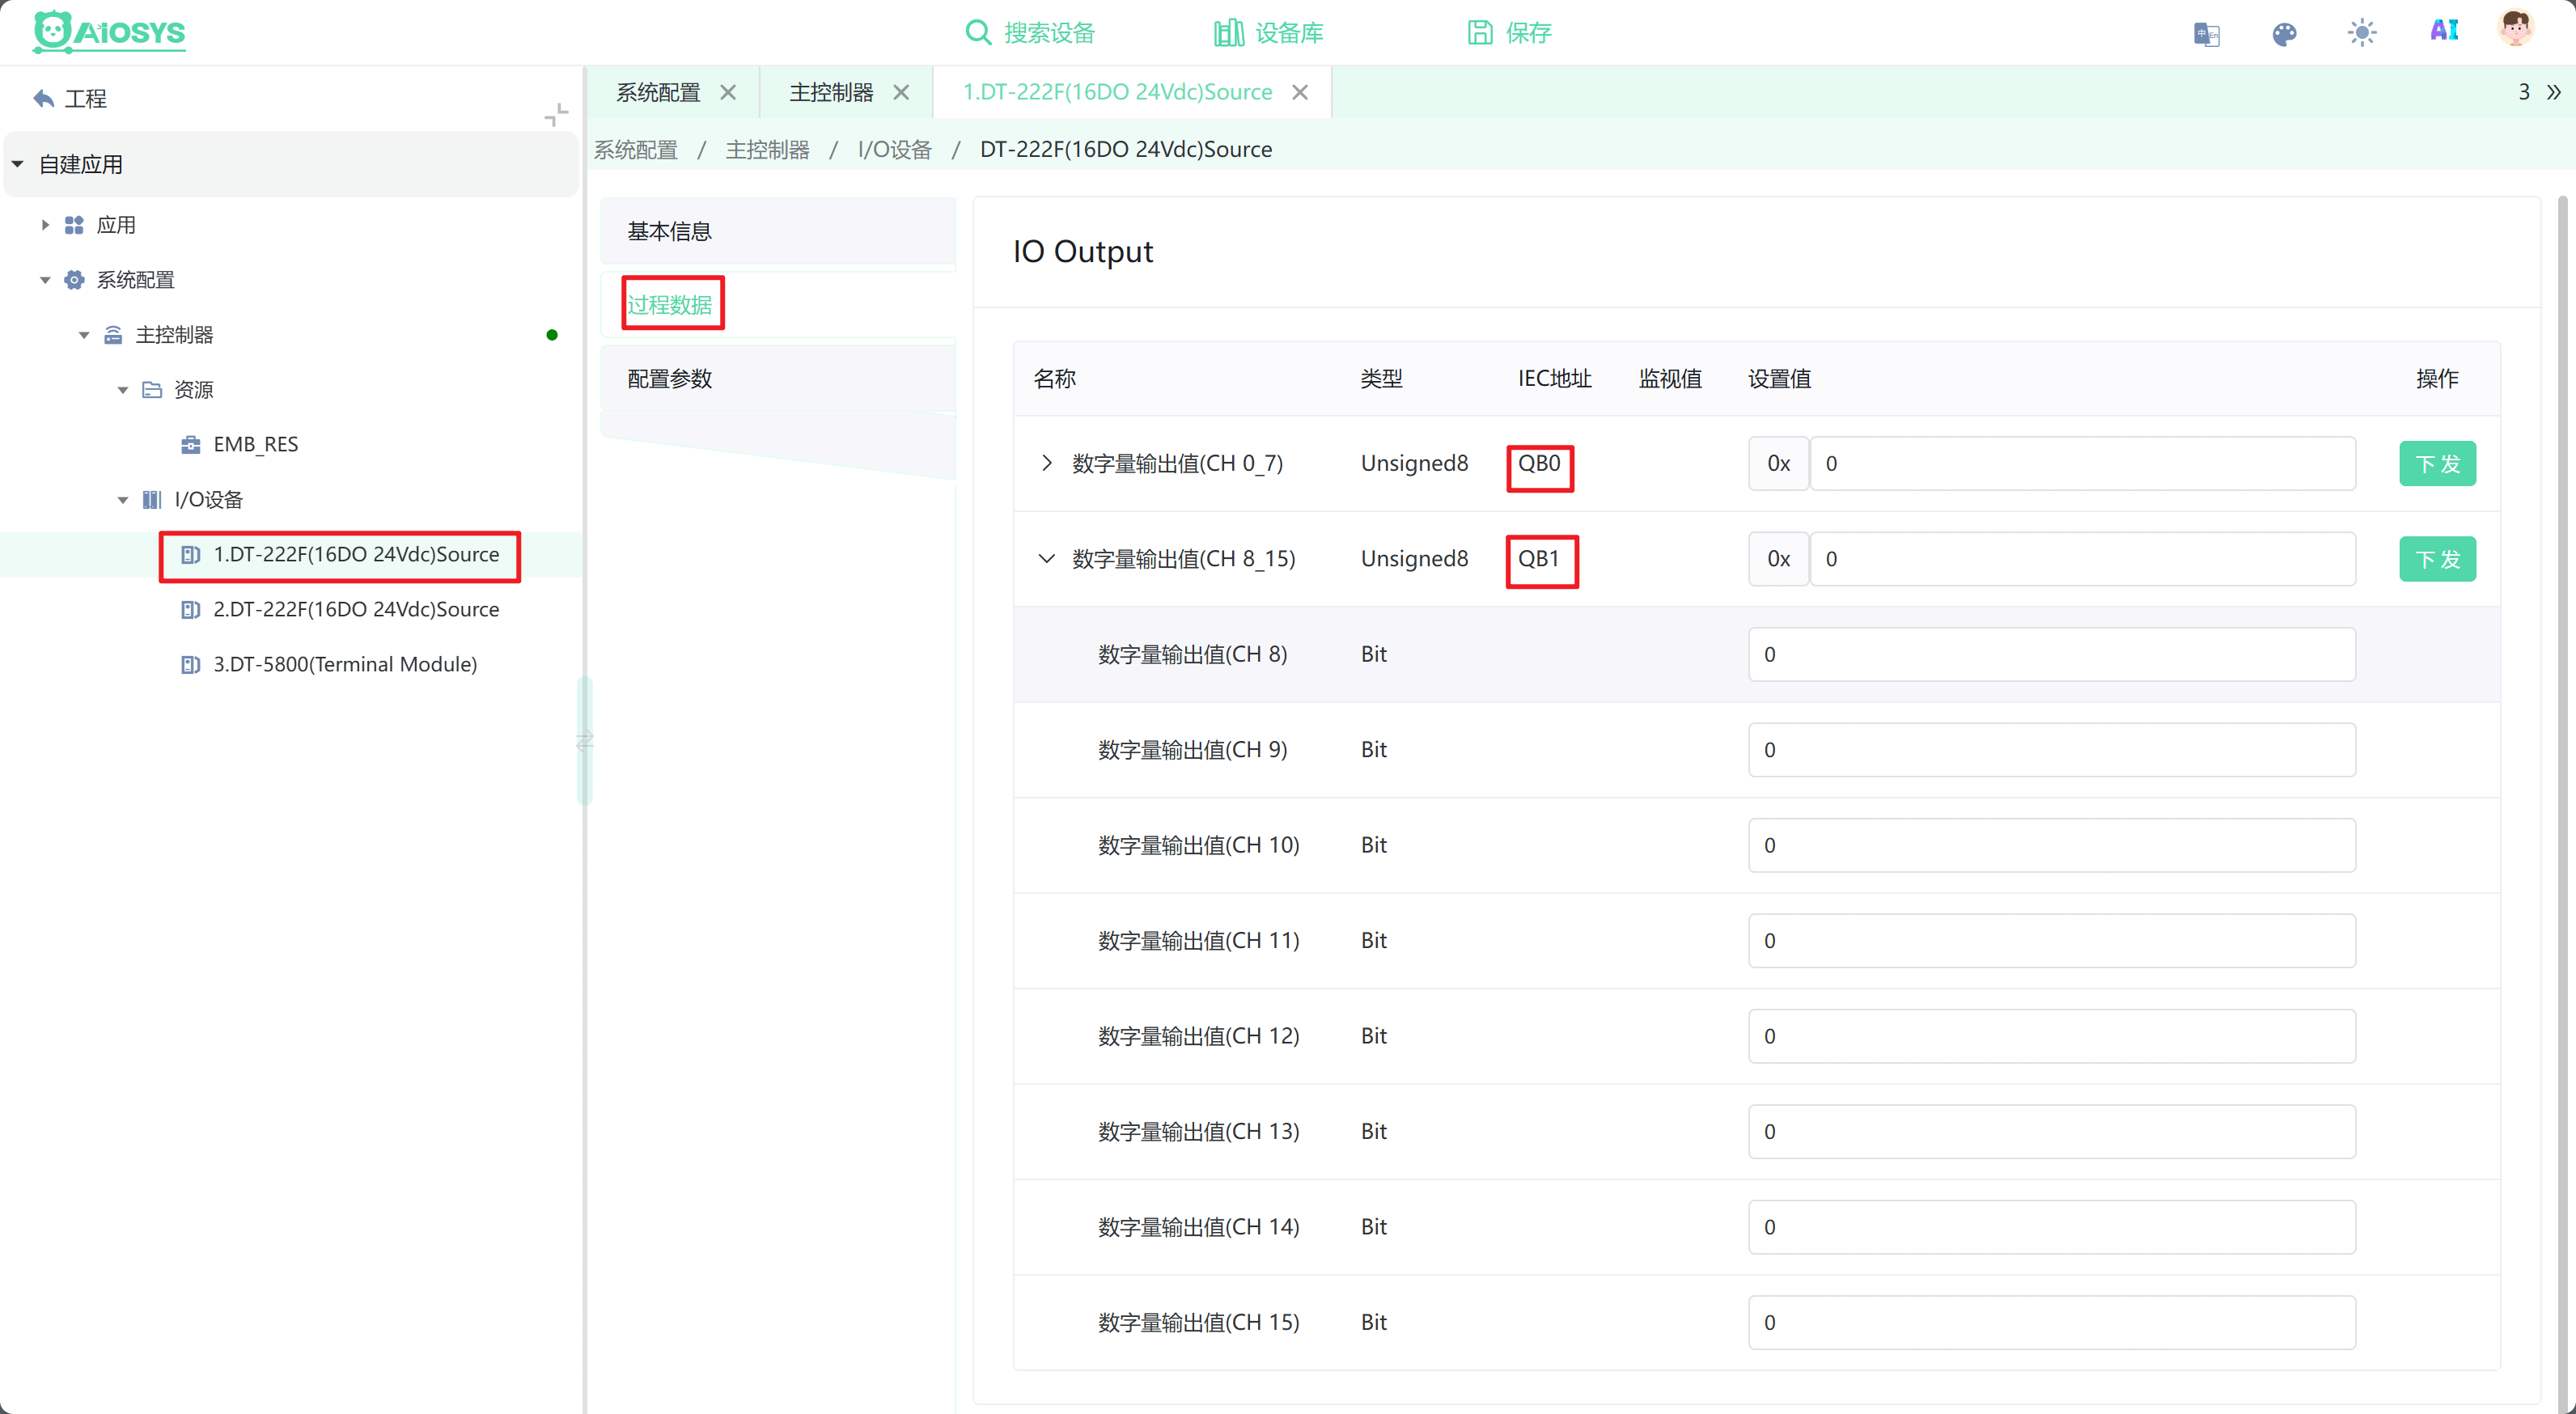Click the user avatar
This screenshot has height=1414, width=2576.
(x=2515, y=29)
